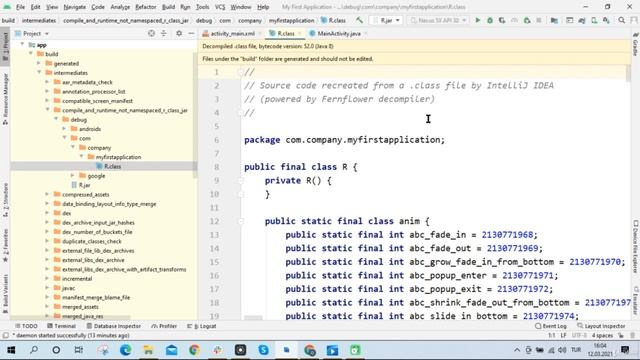Collapse the build folder
The height and width of the screenshot is (360, 640).
(x=31, y=54)
